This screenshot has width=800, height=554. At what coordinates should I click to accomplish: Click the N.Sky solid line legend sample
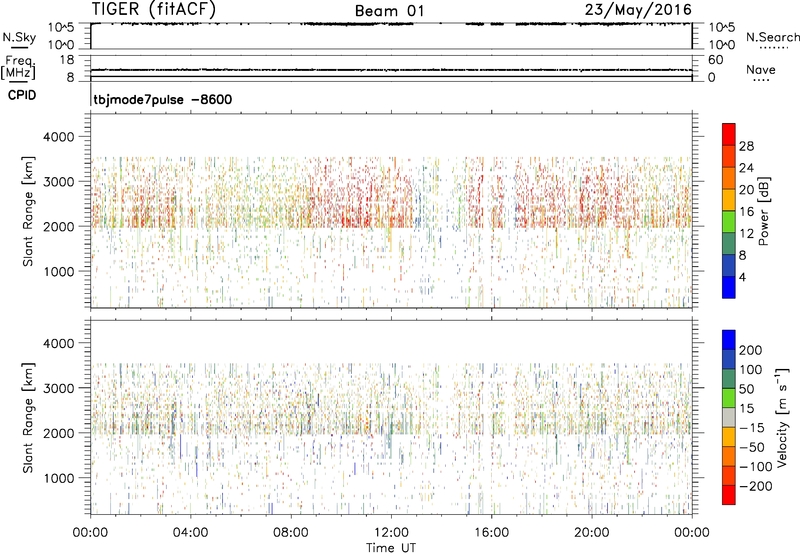(x=19, y=47)
